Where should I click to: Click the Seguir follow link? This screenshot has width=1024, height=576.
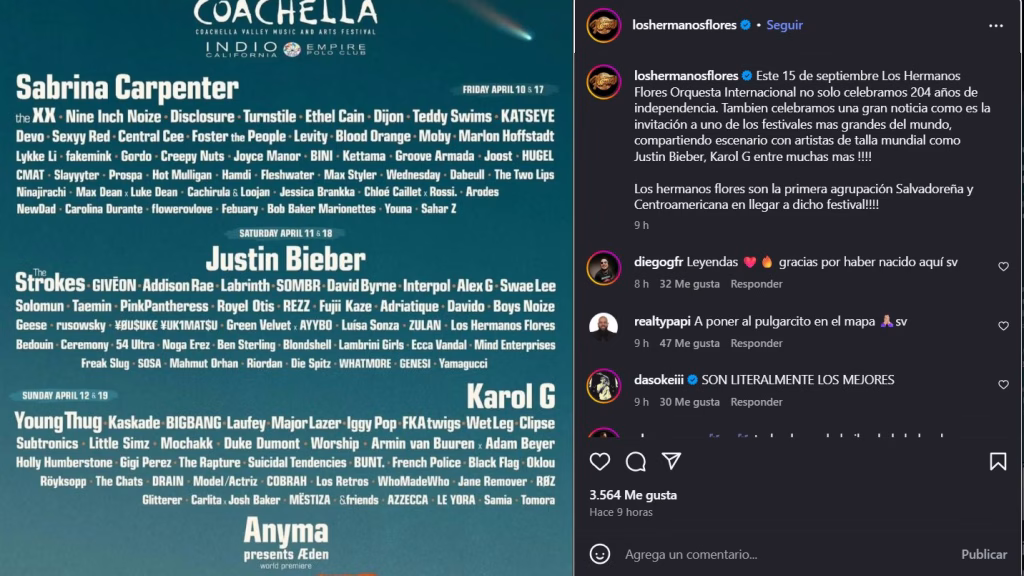784,25
